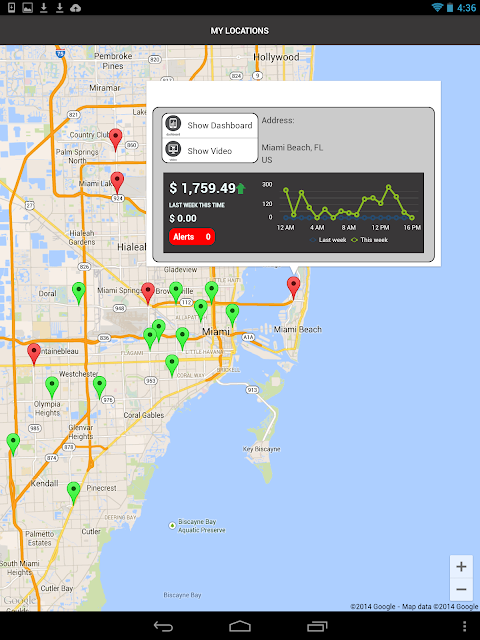This screenshot has width=480, height=640.
Task: Tap the red pin near Country Club
Action: pos(116,140)
